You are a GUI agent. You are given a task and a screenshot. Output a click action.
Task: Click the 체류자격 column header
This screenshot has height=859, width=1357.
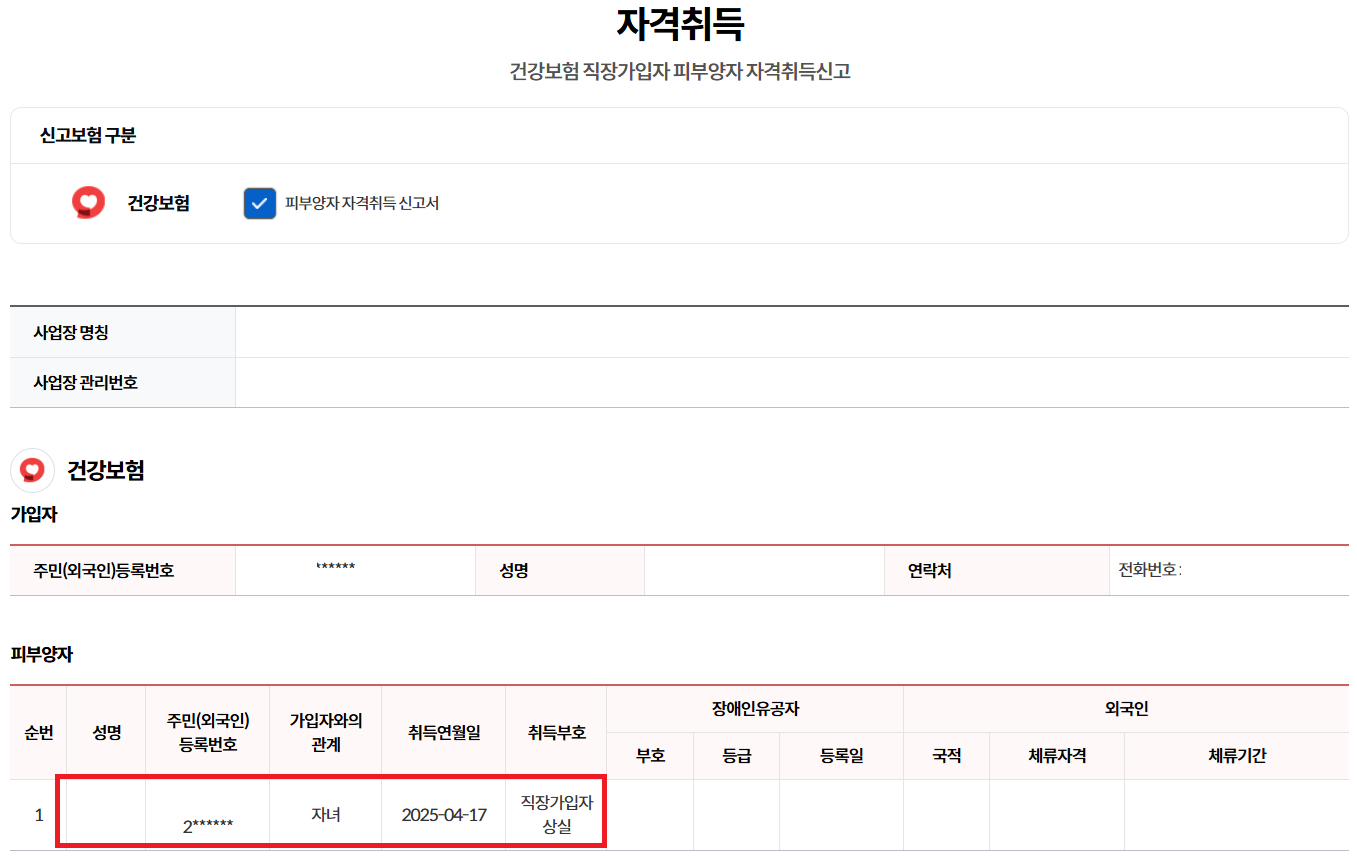point(1056,756)
